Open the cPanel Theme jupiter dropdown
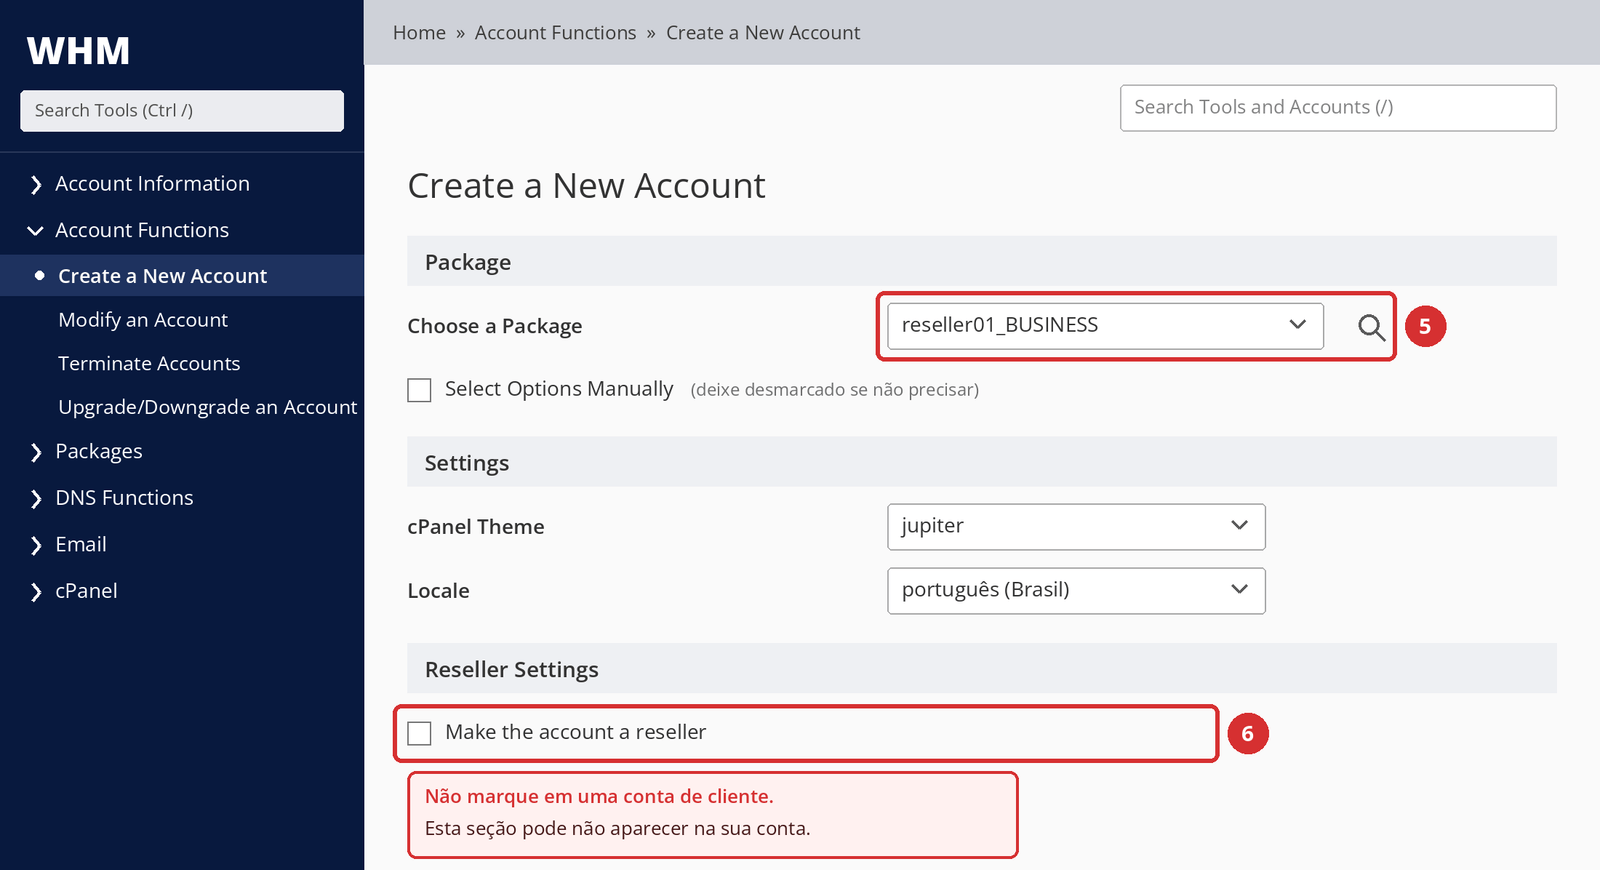Image resolution: width=1600 pixels, height=870 pixels. point(1076,527)
